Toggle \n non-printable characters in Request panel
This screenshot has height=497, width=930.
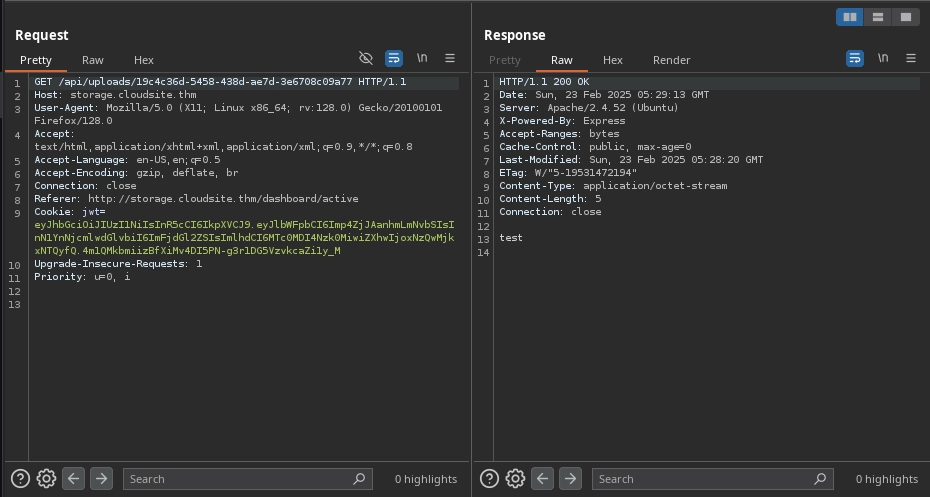(423, 59)
